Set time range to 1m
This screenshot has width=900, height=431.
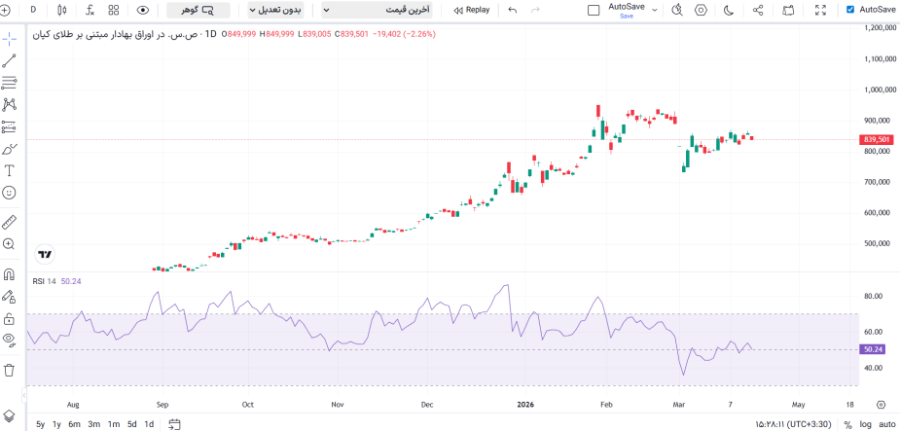pos(113,424)
